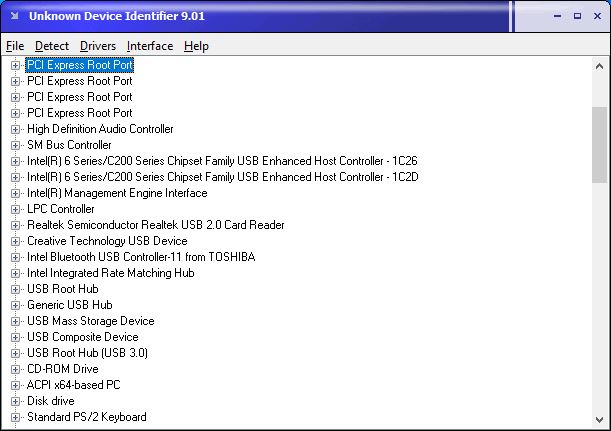Expand Intel Bluetooth USB Controller node

15,257
